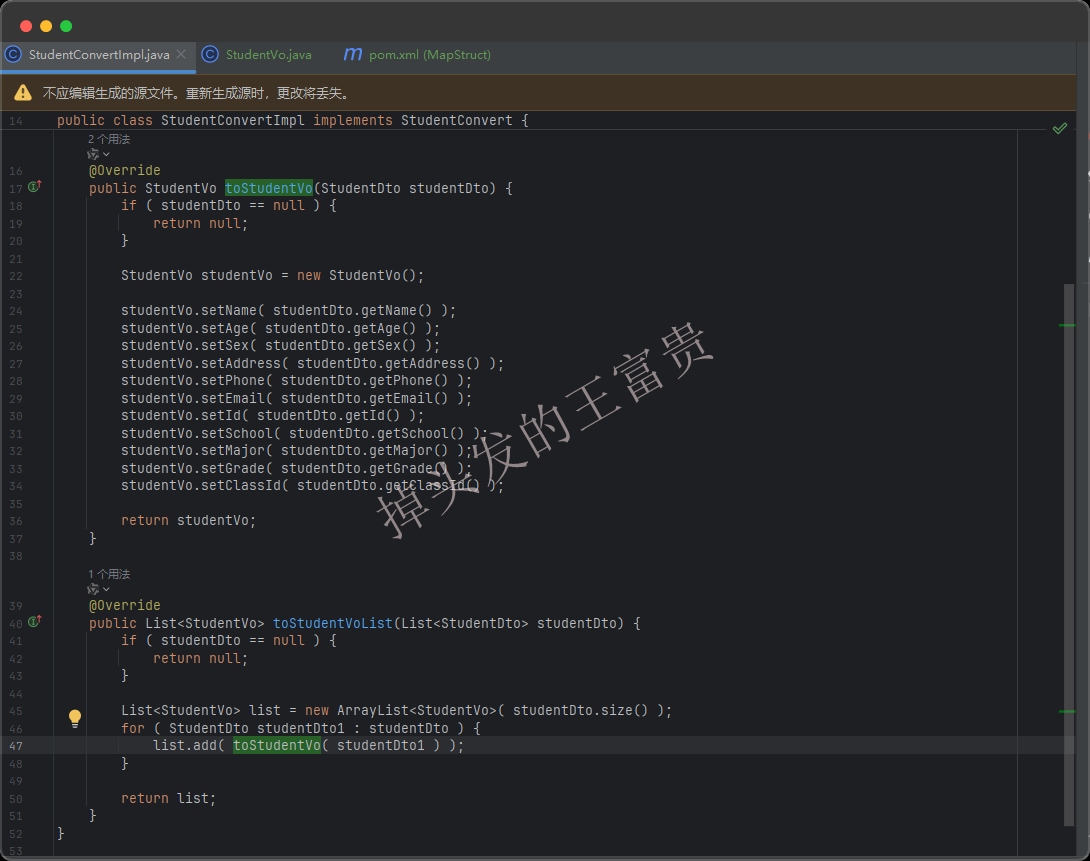1090x861 pixels.
Task: Click the green inspection checkmark icon
Action: pos(1059,129)
